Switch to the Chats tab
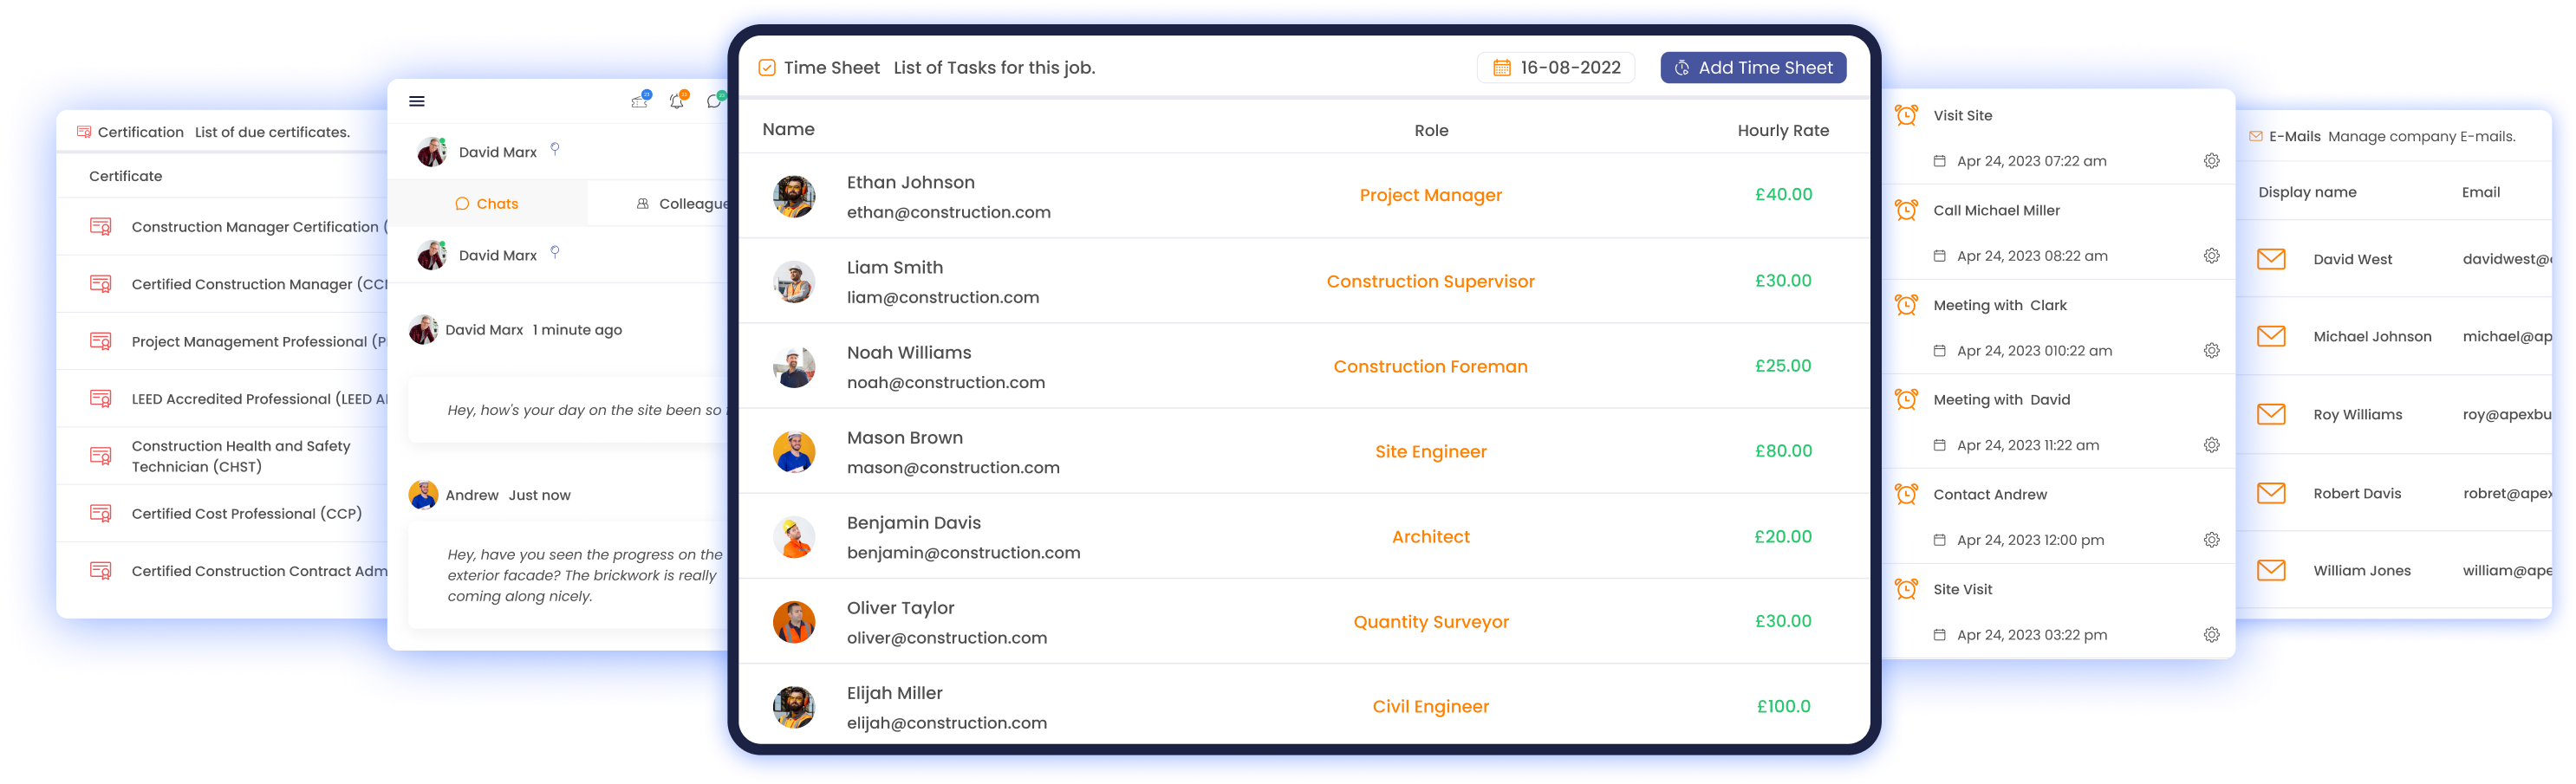2576x784 pixels. click(487, 204)
